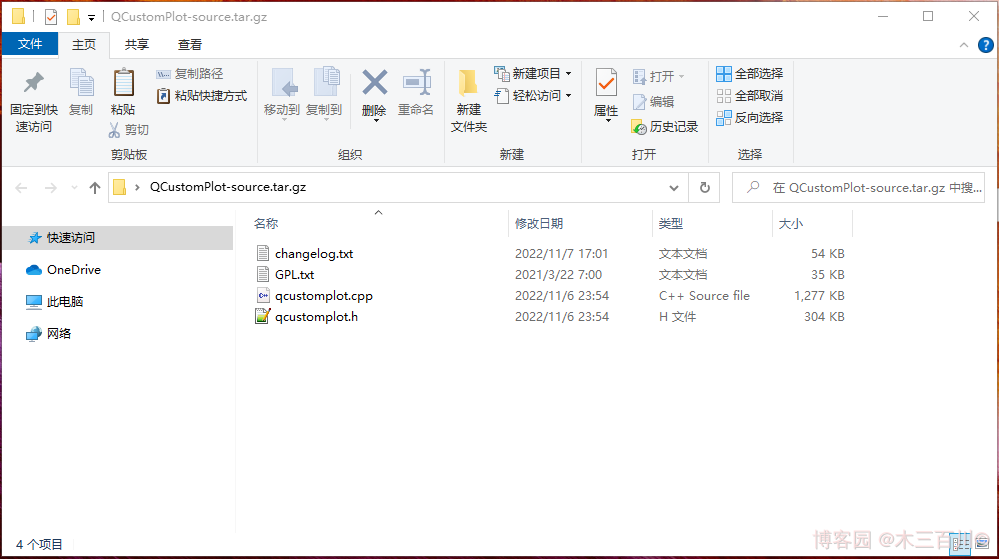The width and height of the screenshot is (999, 559).
Task: Open the help question mark icon
Action: coord(984,45)
